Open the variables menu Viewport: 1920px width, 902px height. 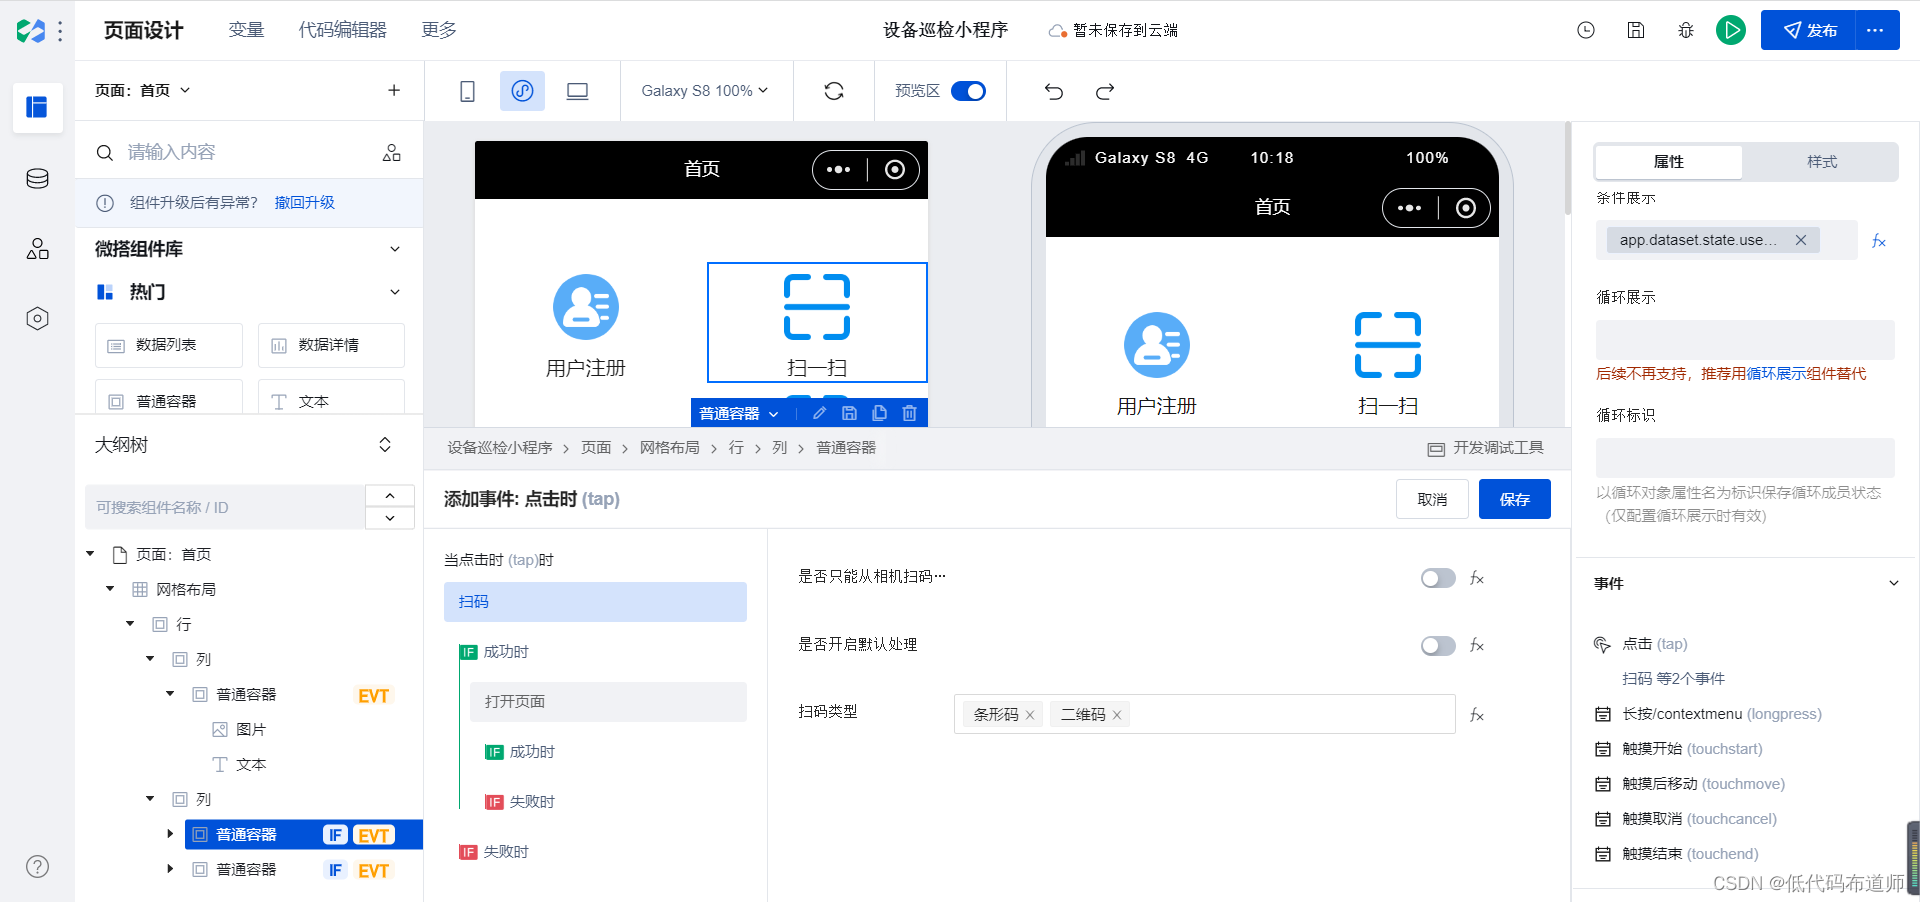tap(246, 30)
